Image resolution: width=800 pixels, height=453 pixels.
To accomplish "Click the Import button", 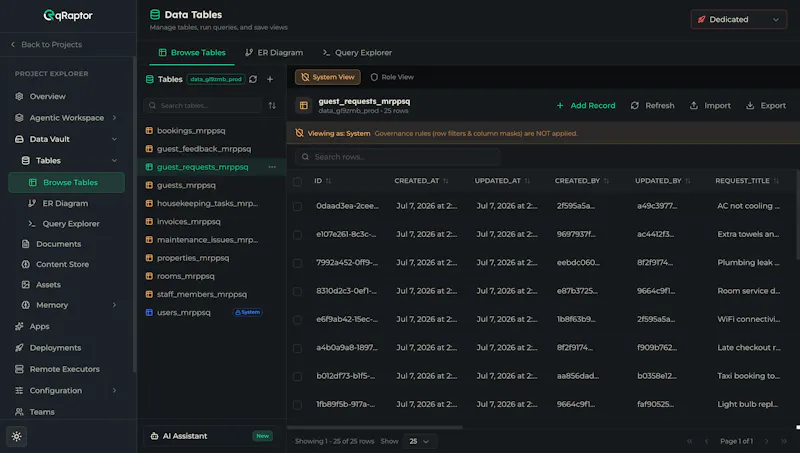I will 710,106.
